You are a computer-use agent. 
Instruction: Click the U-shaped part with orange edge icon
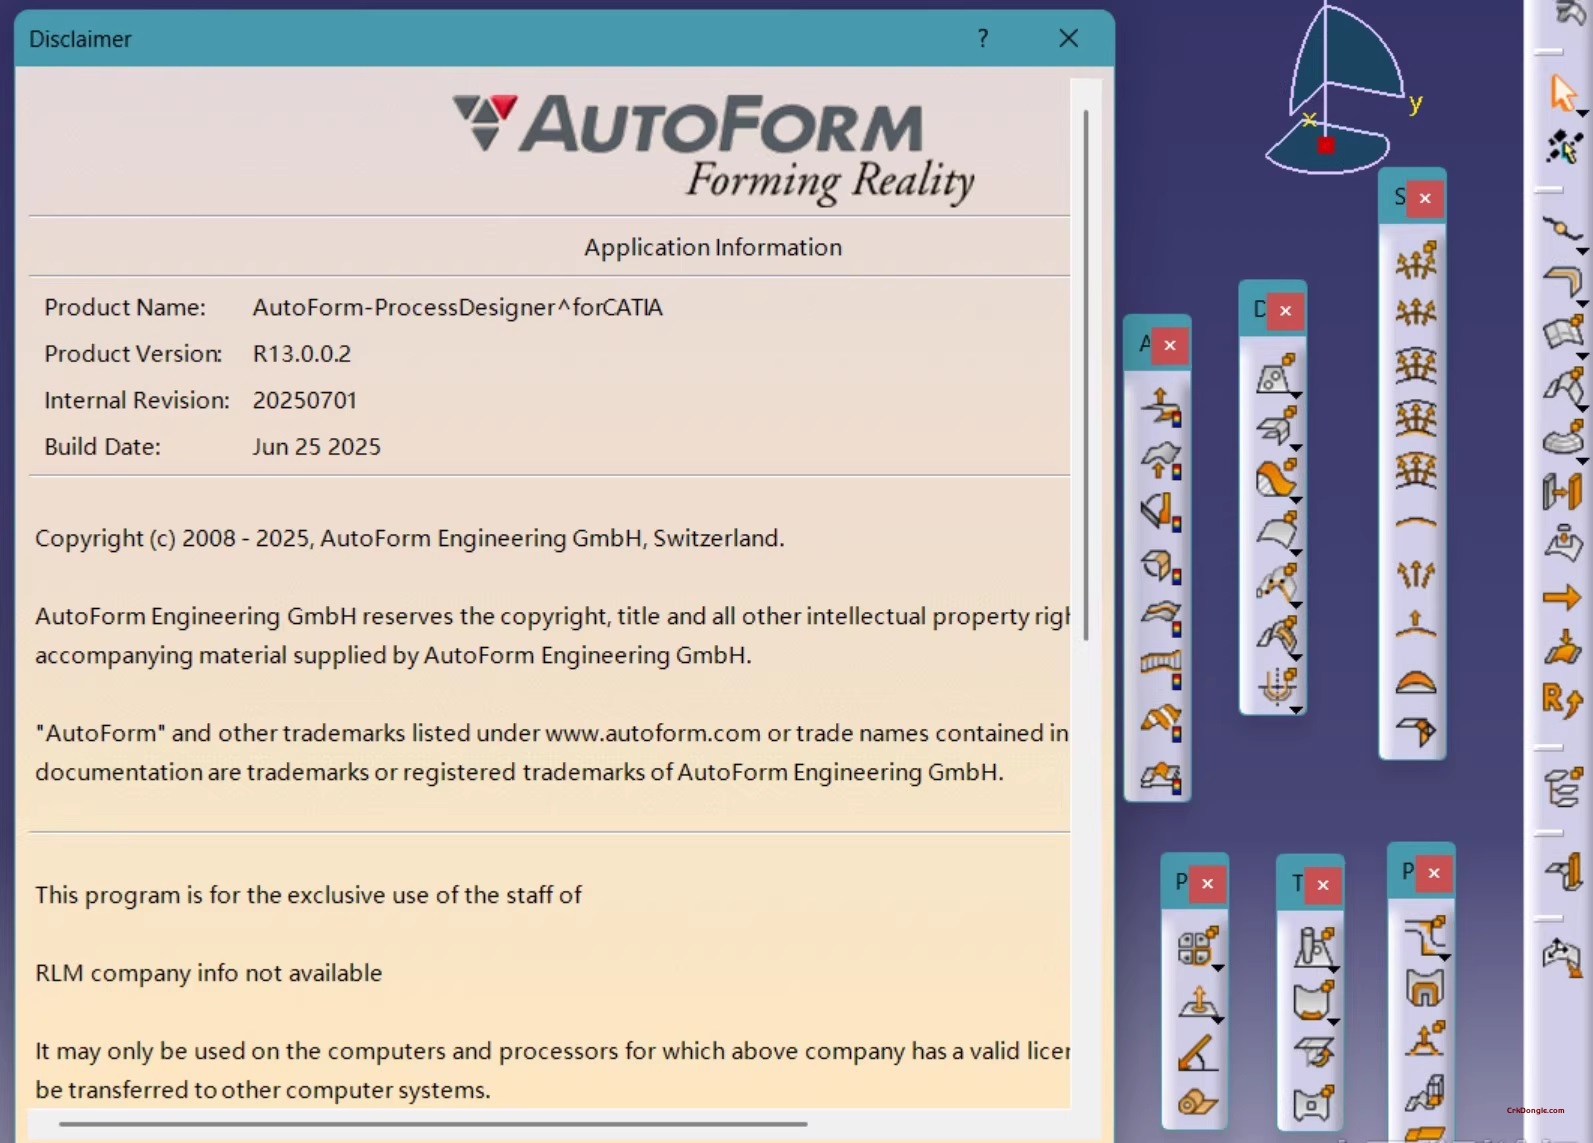point(1313,1000)
